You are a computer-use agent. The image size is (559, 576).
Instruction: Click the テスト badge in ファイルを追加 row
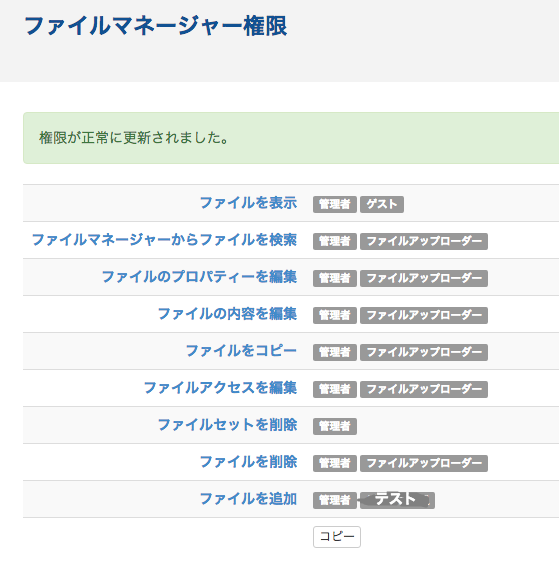[x=397, y=500]
